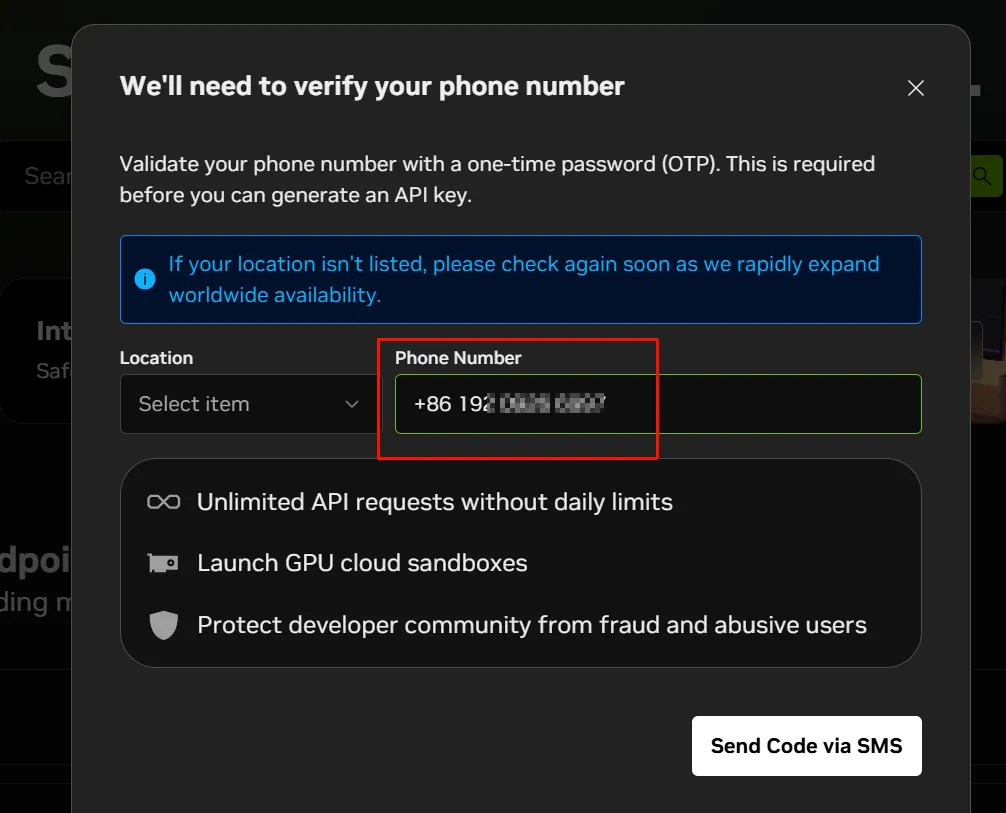Click the 'Location' field label
This screenshot has width=1006, height=813.
[x=156, y=358]
